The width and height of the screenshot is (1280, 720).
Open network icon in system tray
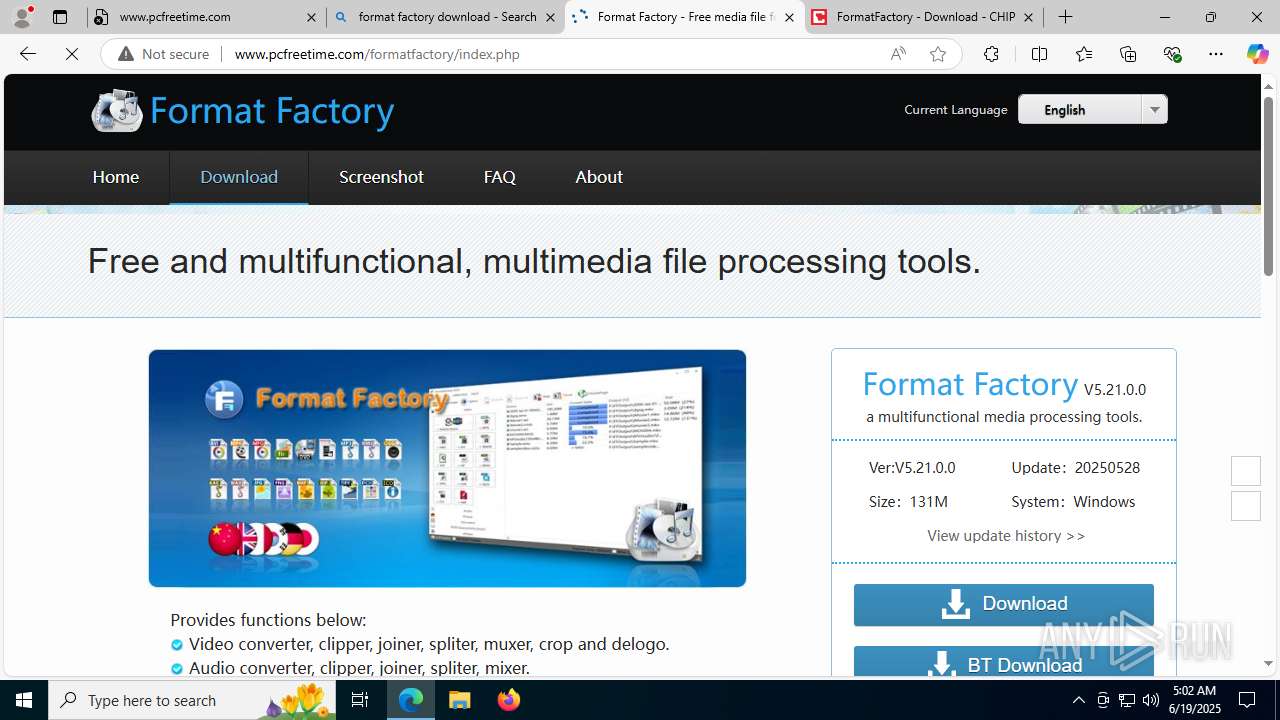point(1126,700)
